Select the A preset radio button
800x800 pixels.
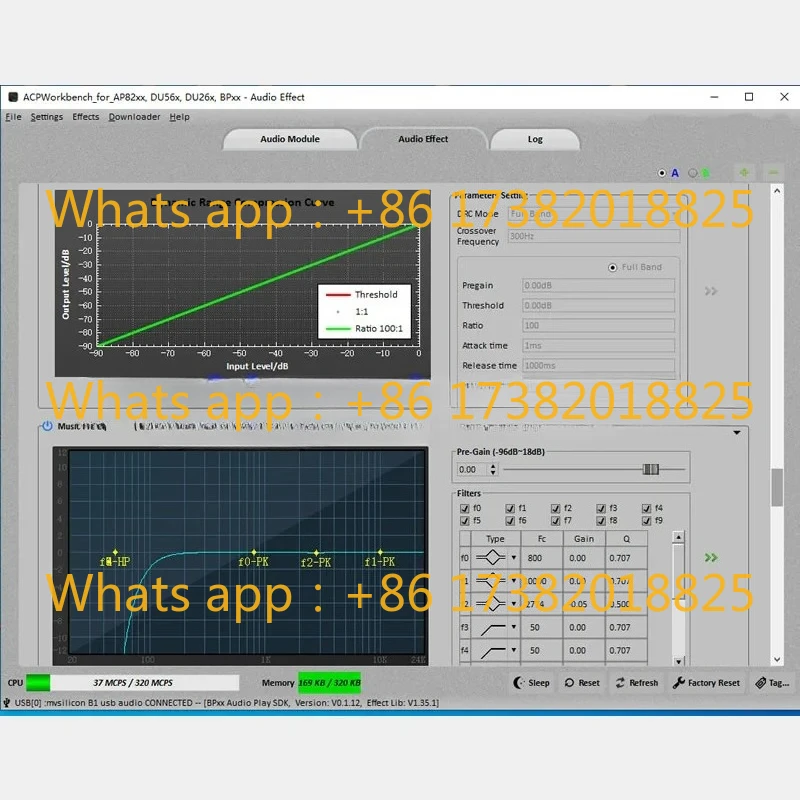(662, 173)
